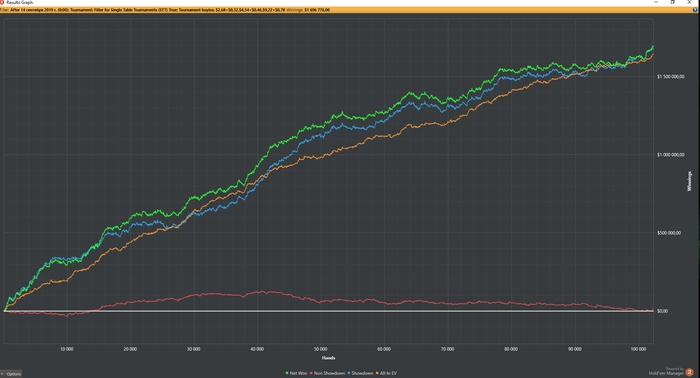Screen dimensions: 700x378
Task: Click the 90 000 hands axis label
Action: (575, 349)
